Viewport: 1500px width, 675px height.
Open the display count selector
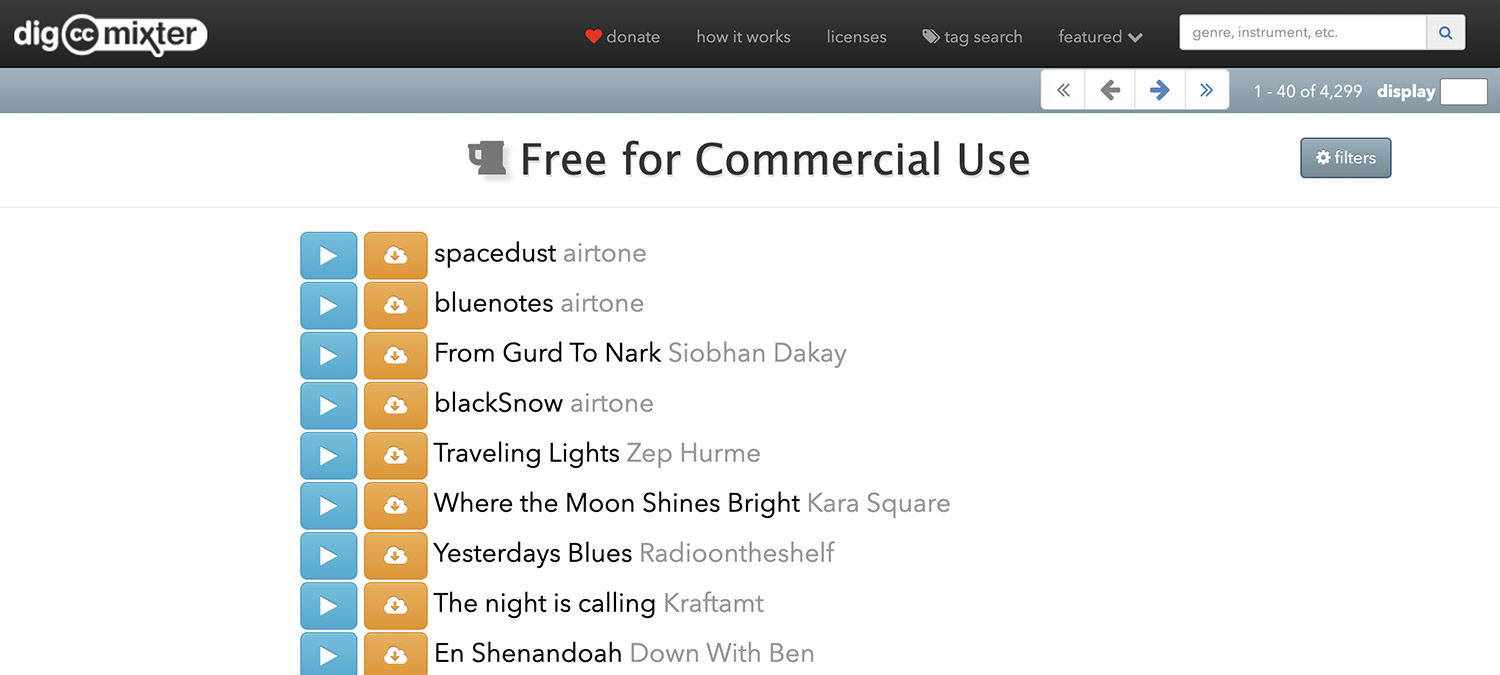(1463, 91)
